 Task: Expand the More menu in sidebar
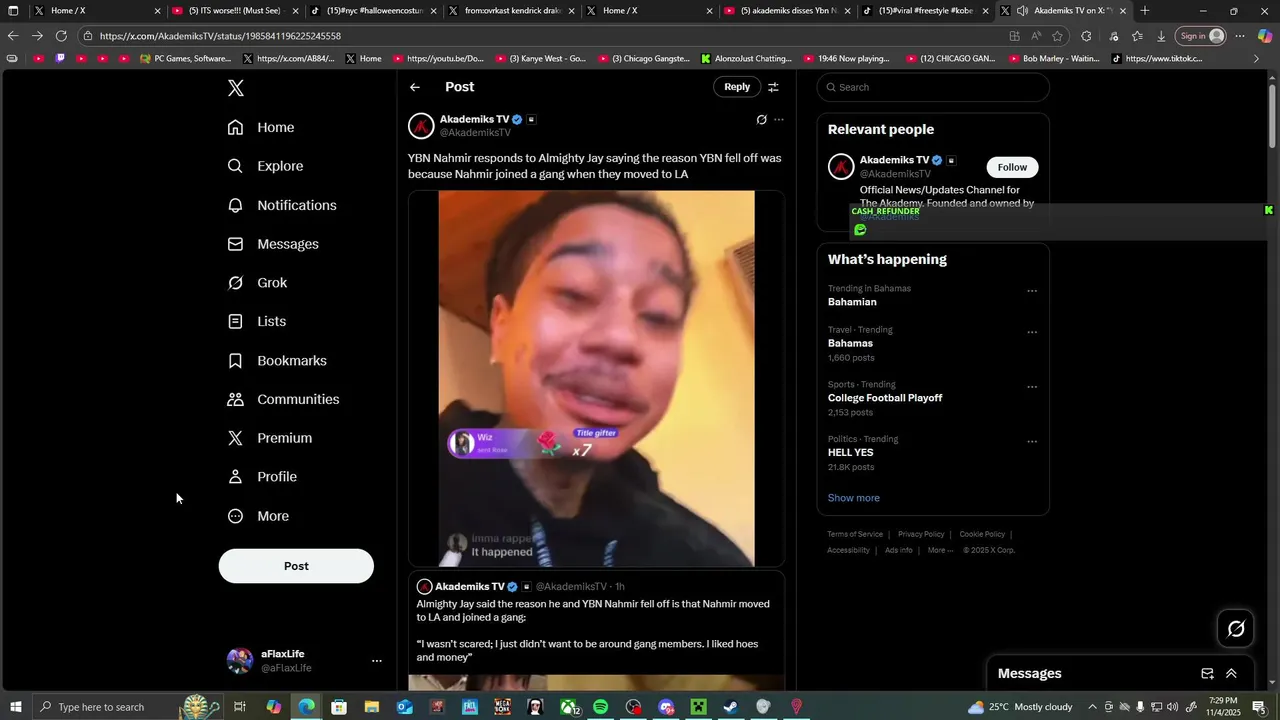pyautogui.click(x=258, y=516)
